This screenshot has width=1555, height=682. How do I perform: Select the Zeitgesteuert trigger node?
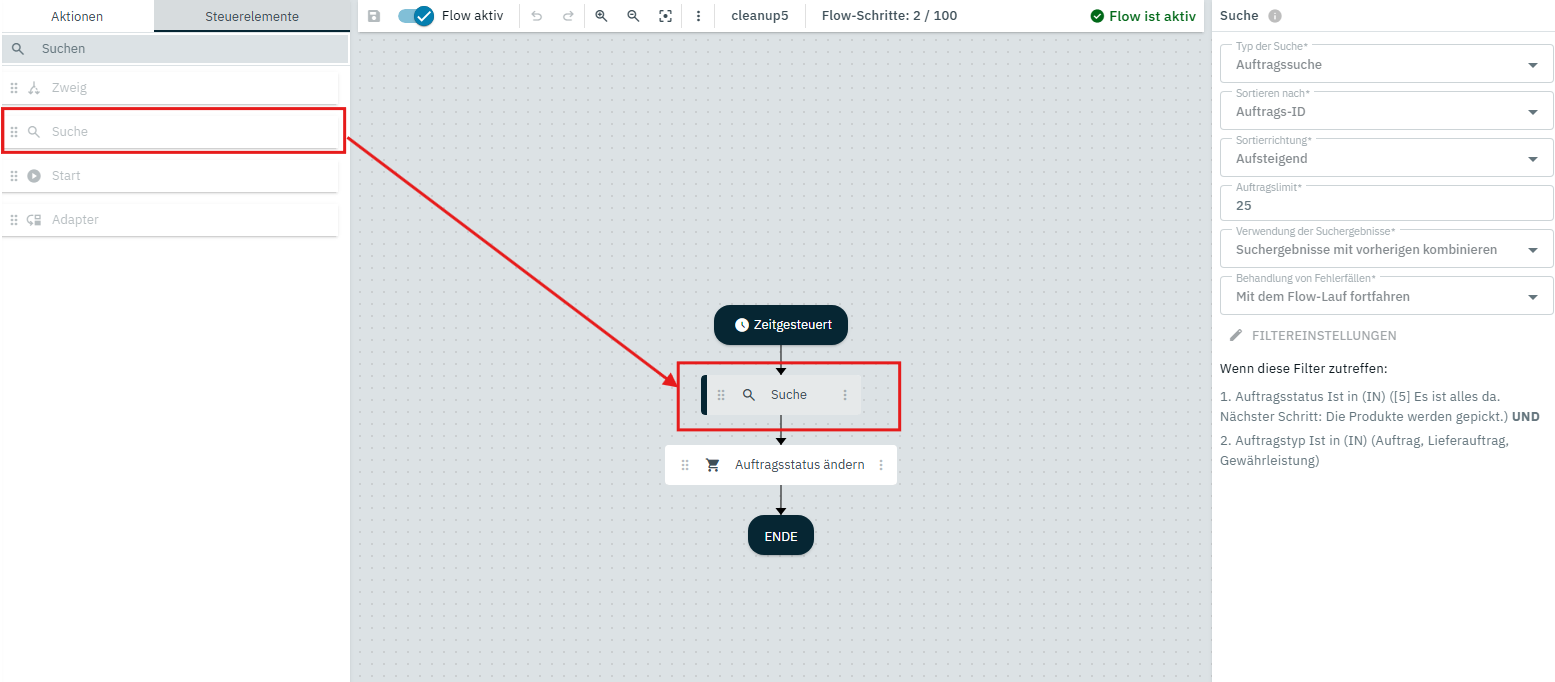pos(781,325)
